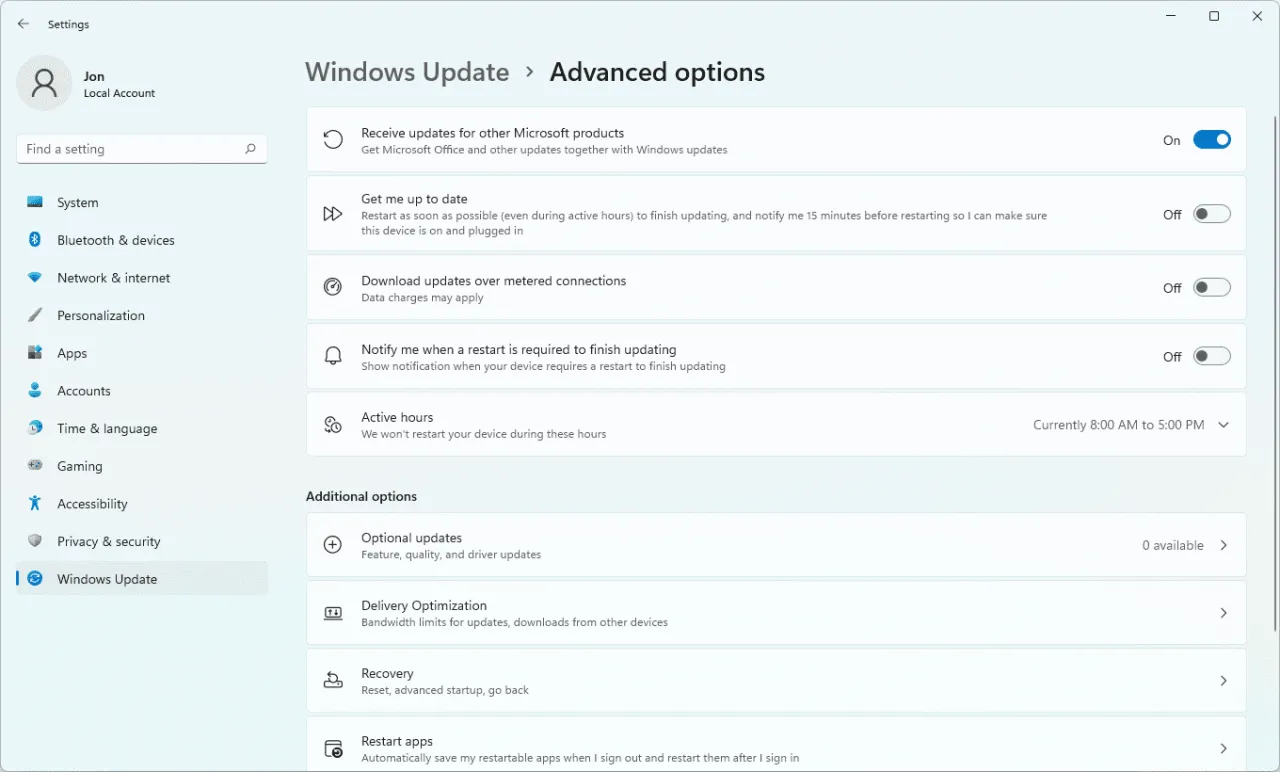Click the Find a setting search box
This screenshot has height=772, width=1280.
click(x=141, y=148)
